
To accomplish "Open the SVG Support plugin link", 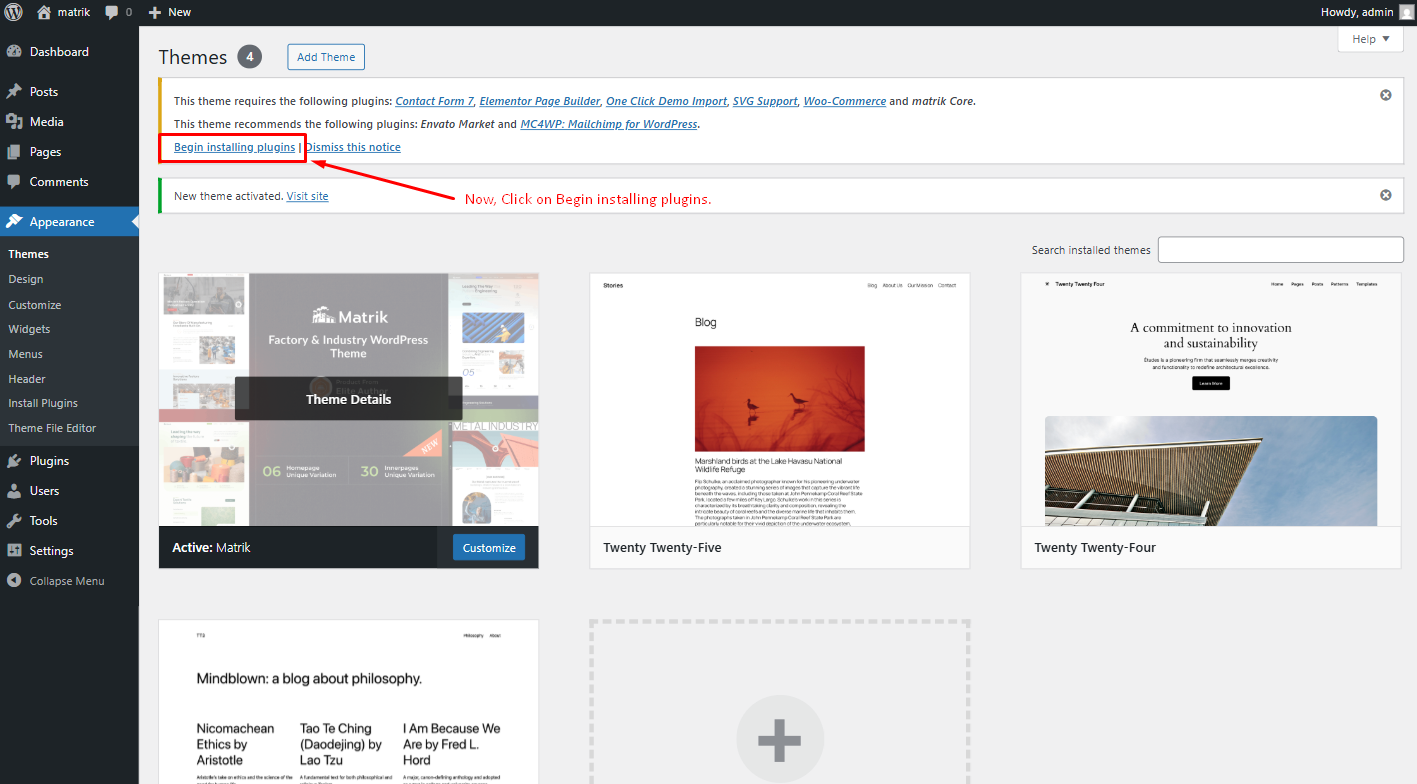I will (x=765, y=101).
